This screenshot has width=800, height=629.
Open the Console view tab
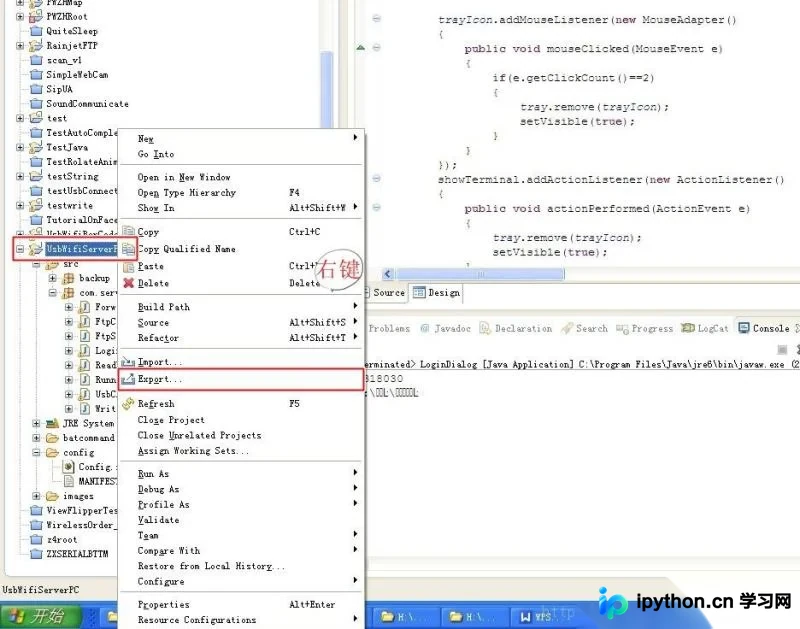[x=764, y=329]
